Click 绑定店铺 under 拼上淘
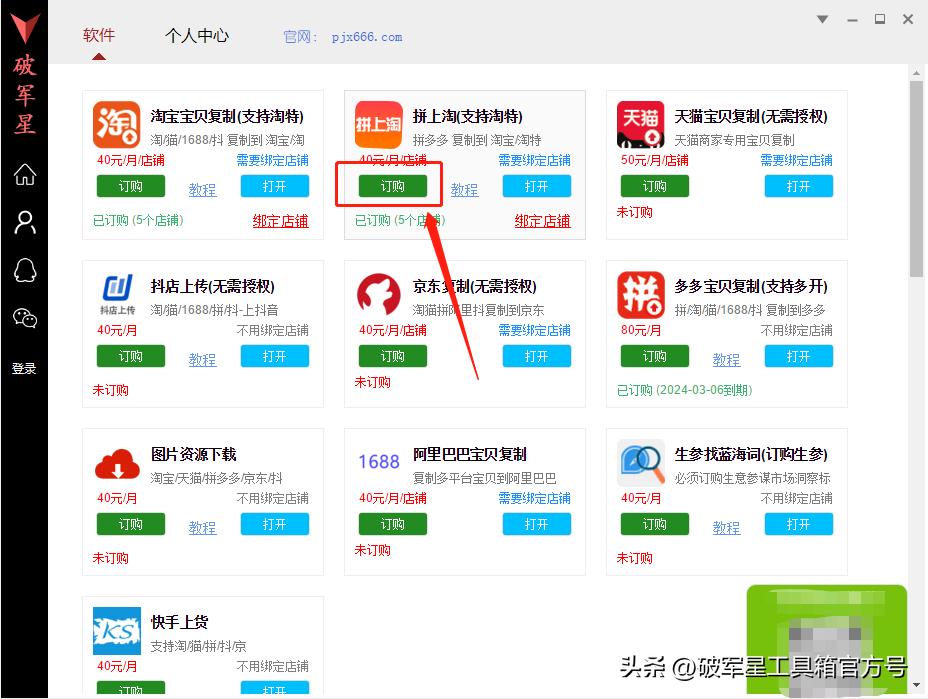 [x=542, y=220]
